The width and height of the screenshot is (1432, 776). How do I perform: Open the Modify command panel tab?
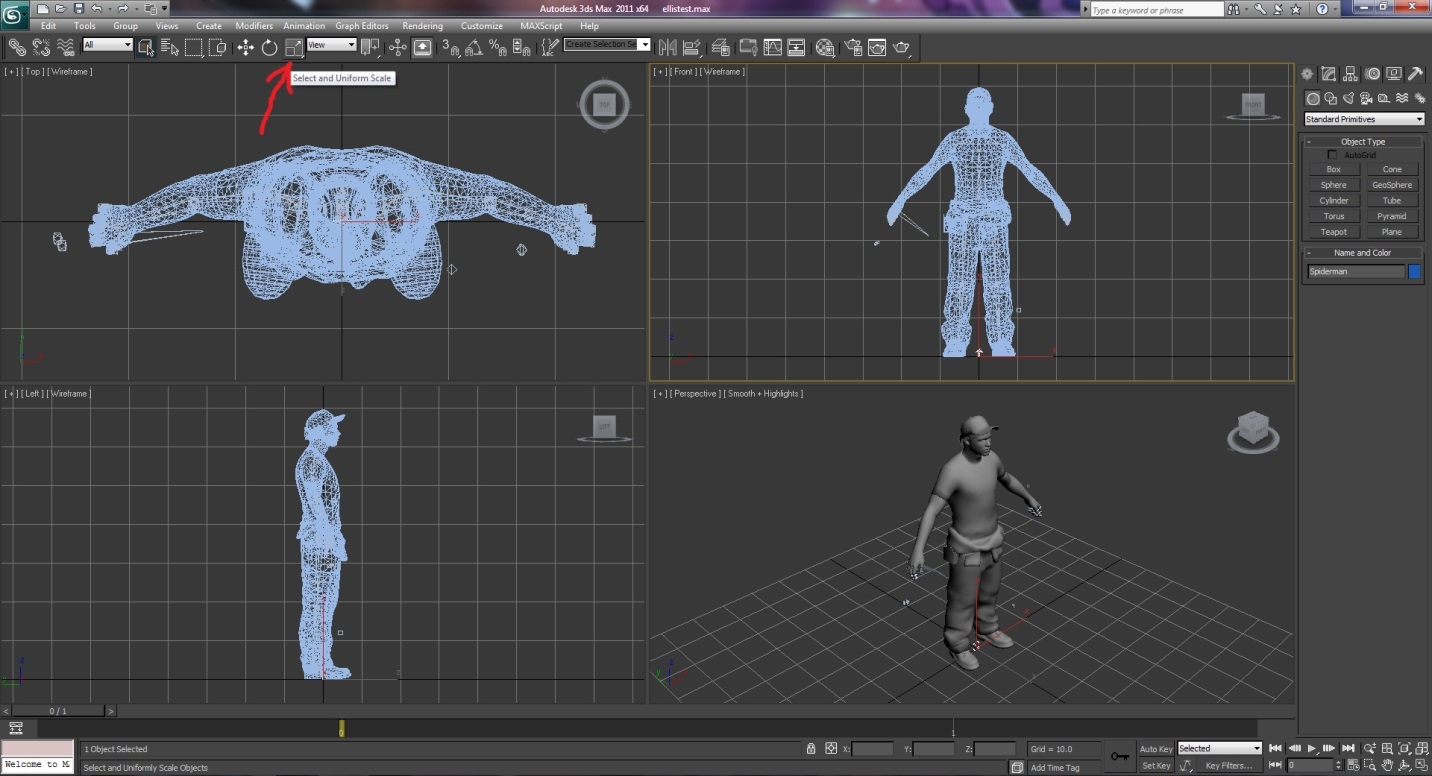coord(1329,74)
